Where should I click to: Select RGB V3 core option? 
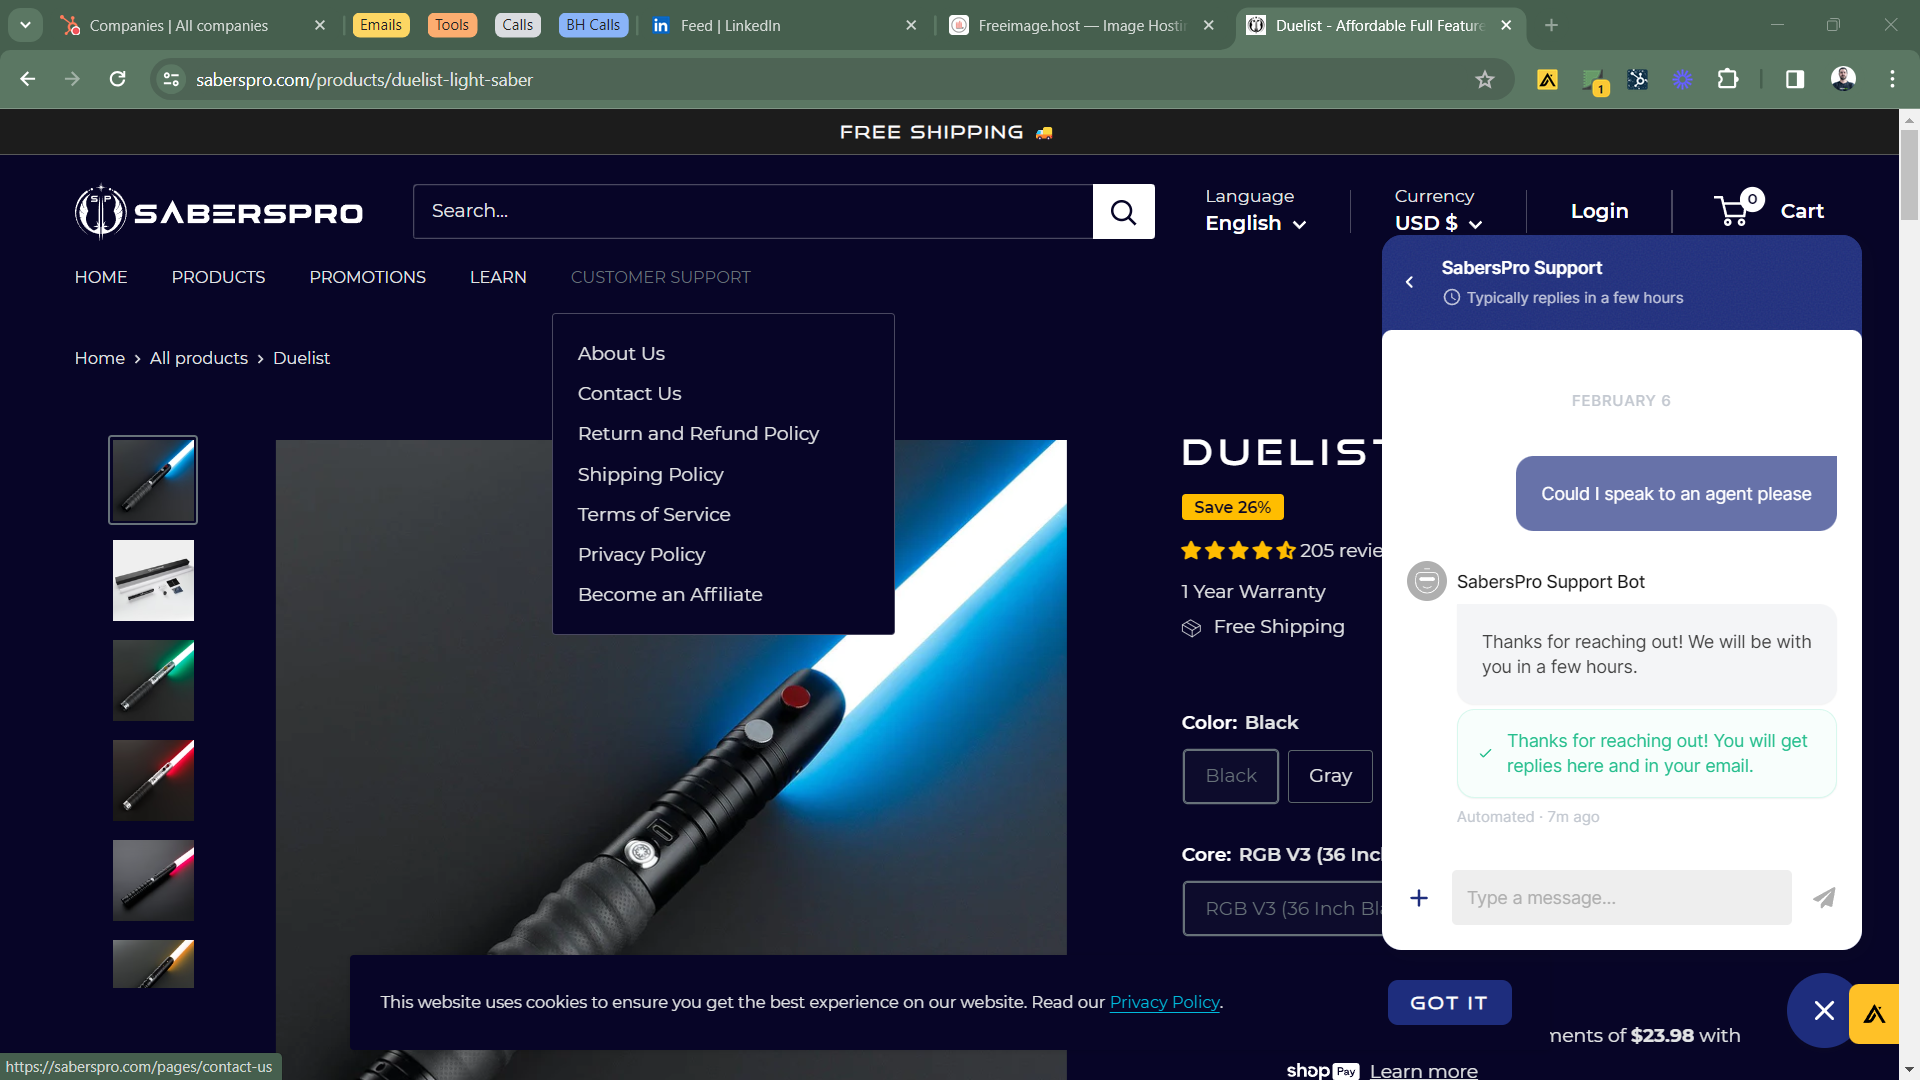1283,908
